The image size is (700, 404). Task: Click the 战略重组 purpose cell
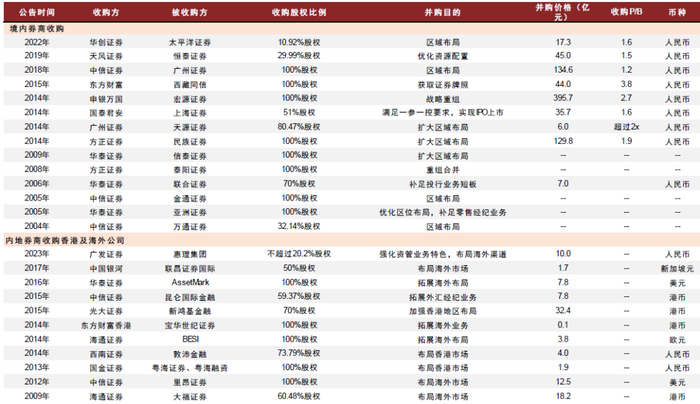click(442, 99)
